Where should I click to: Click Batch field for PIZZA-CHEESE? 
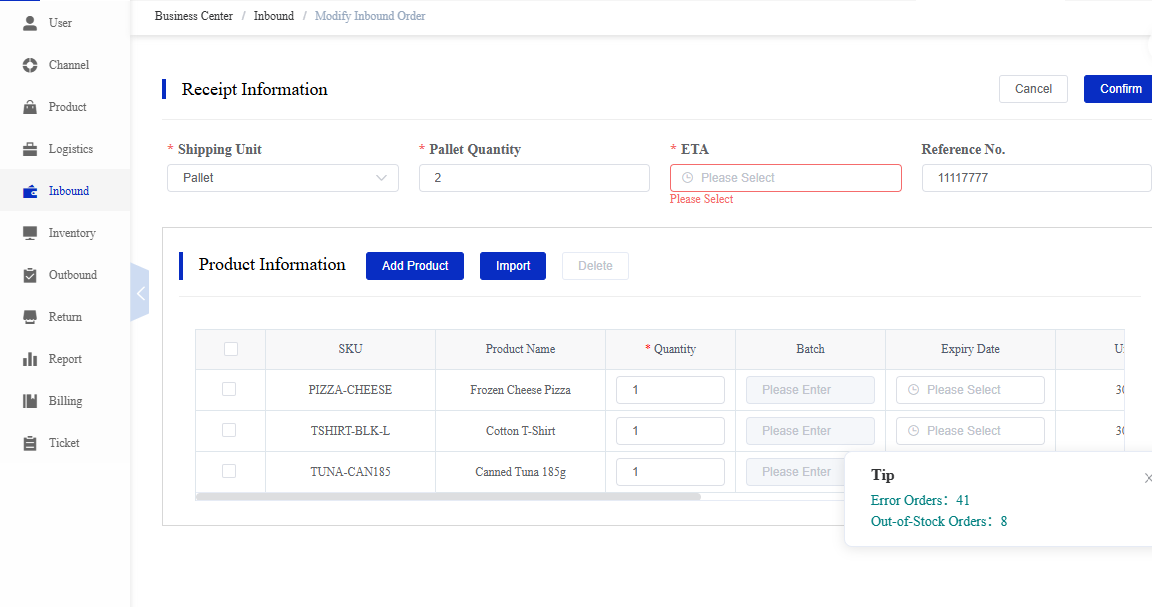tap(810, 390)
